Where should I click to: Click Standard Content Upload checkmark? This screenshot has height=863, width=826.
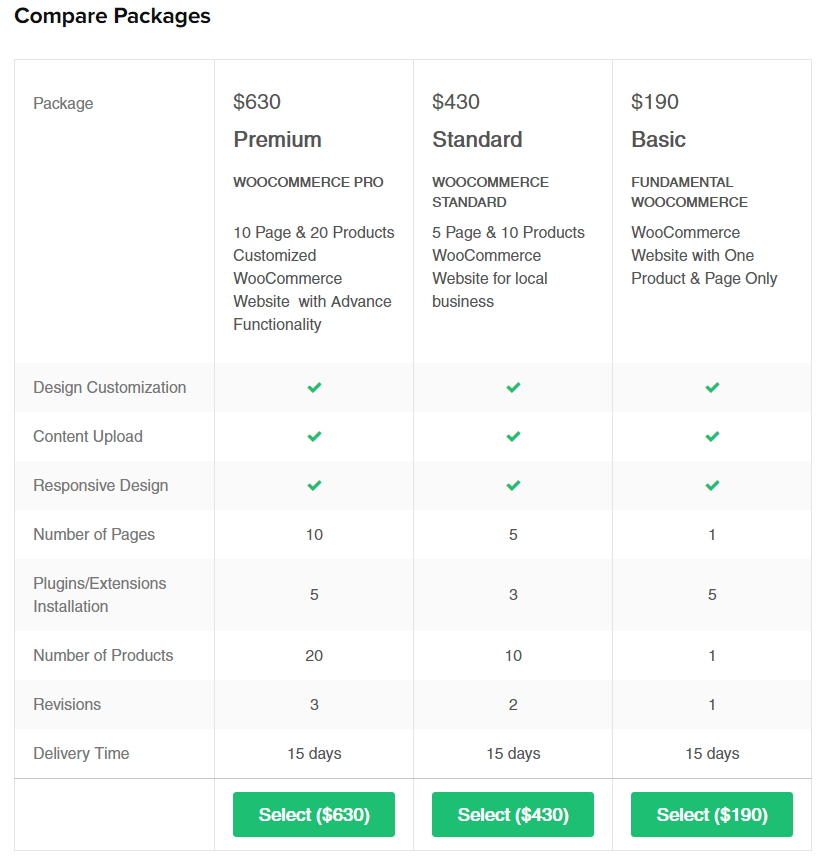pos(513,436)
